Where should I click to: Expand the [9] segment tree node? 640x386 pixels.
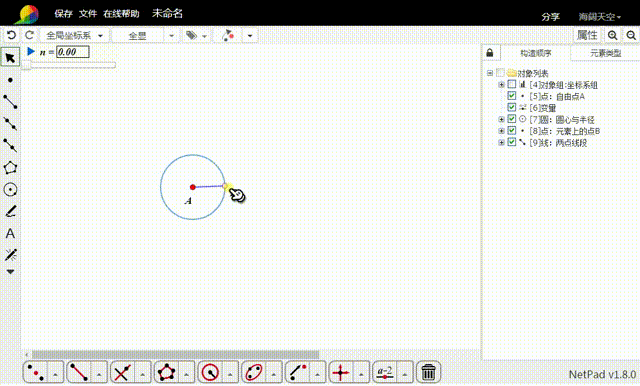[501, 142]
